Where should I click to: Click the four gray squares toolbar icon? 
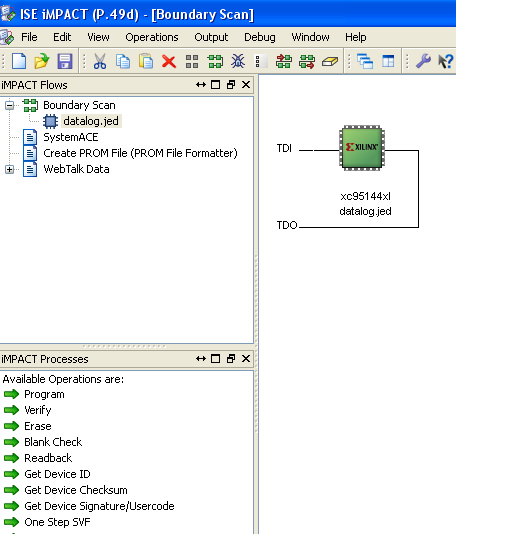(x=192, y=62)
